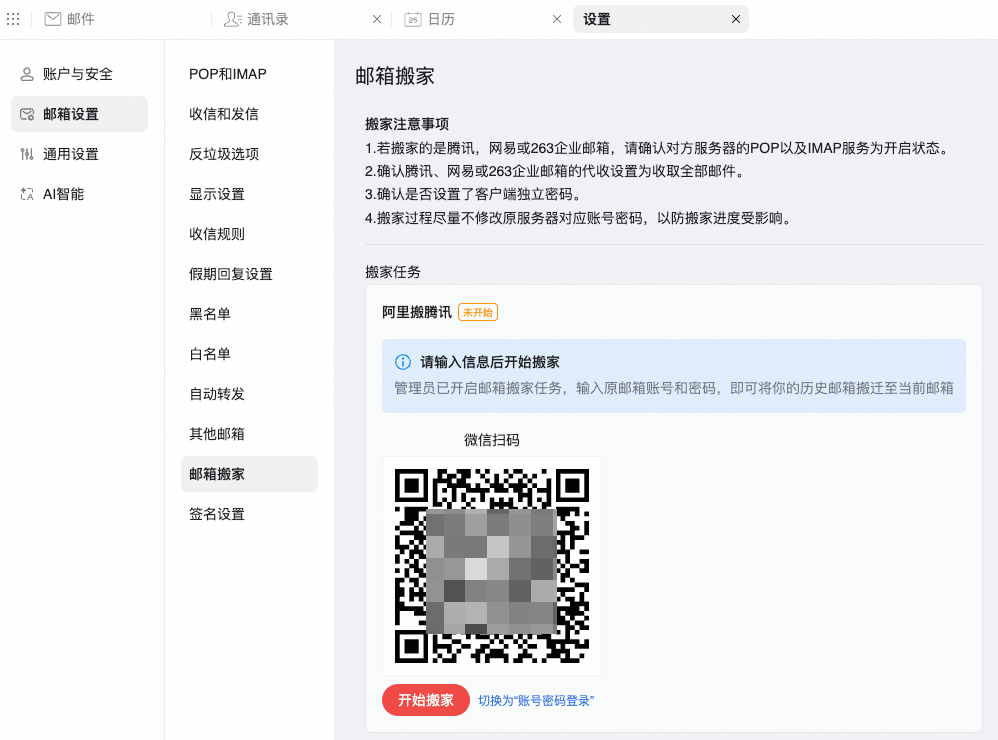Select 反垃圾选项 in settings list
The width and height of the screenshot is (998, 740).
[224, 154]
